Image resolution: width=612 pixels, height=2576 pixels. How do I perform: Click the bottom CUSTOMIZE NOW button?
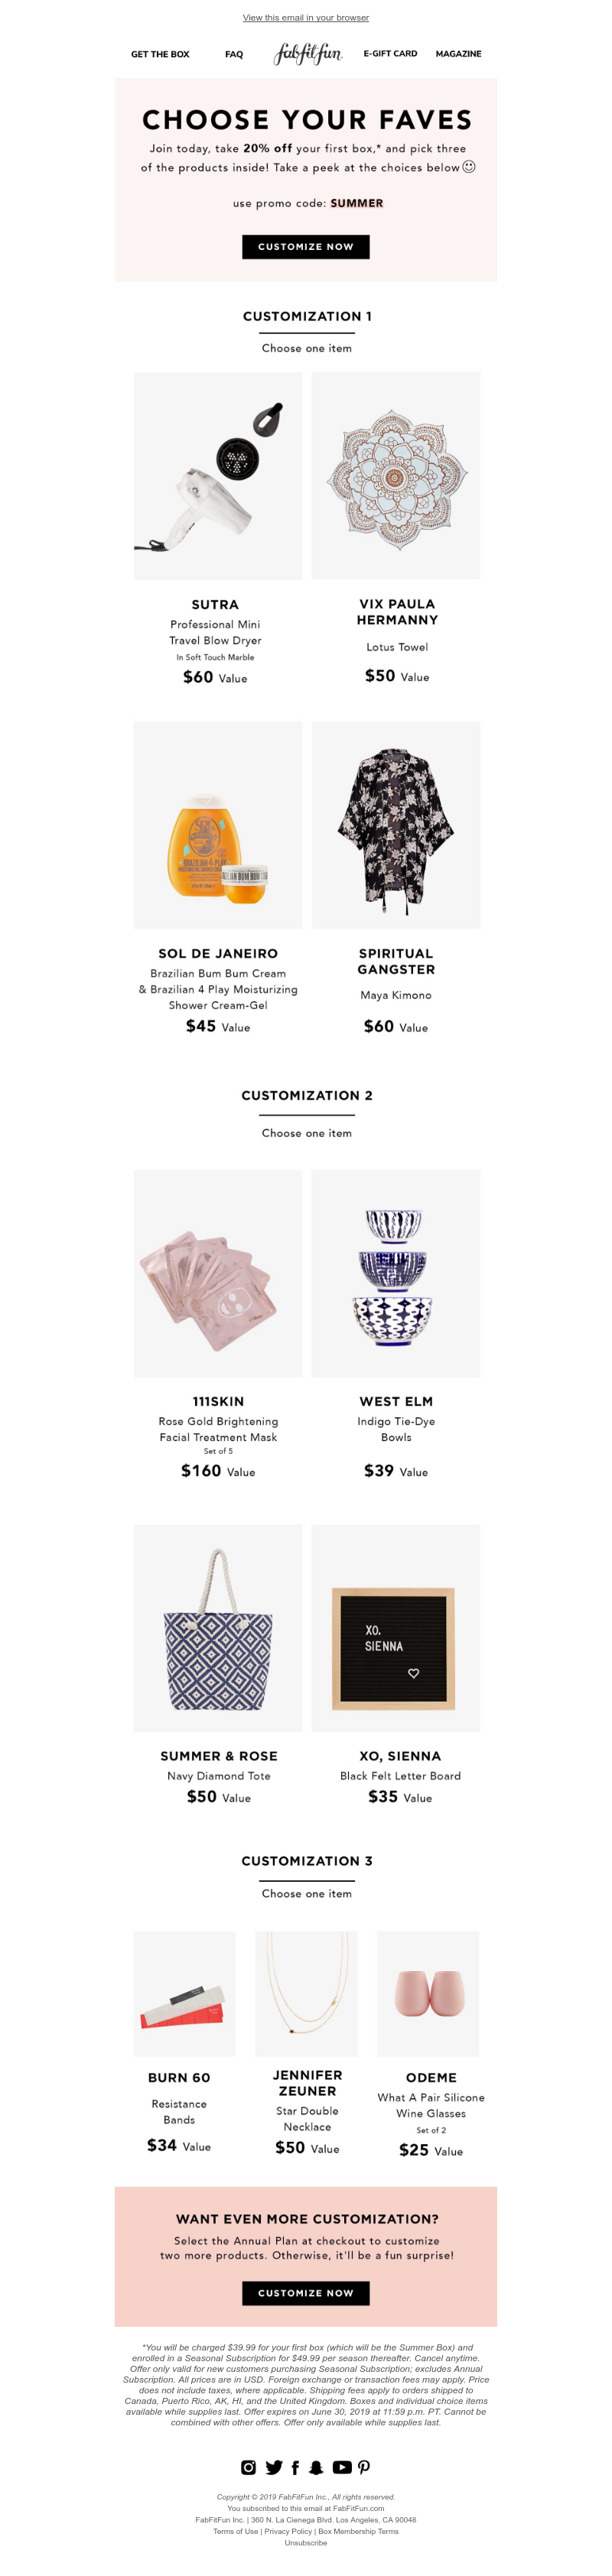pos(306,2293)
